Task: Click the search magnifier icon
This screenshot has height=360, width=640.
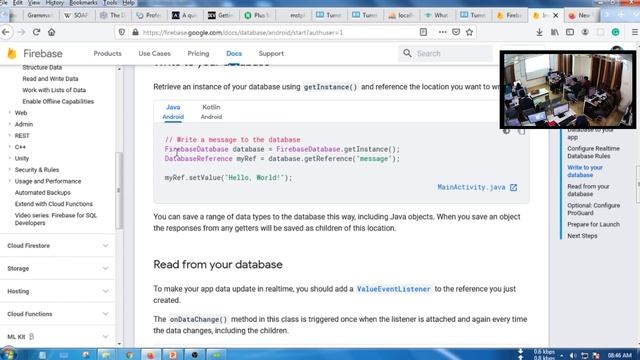Action: pos(407,53)
